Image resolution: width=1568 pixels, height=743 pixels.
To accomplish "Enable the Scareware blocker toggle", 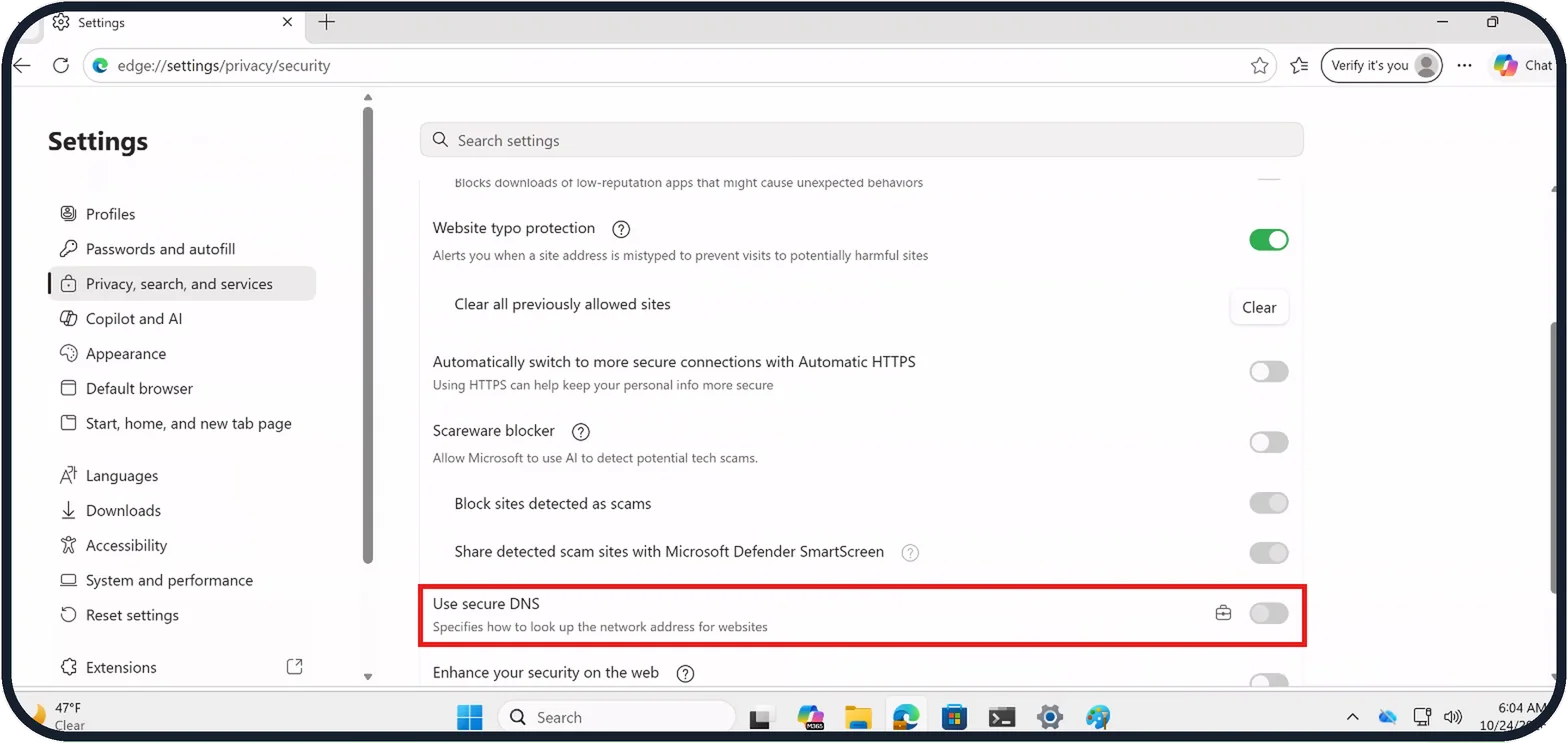I will tap(1269, 442).
